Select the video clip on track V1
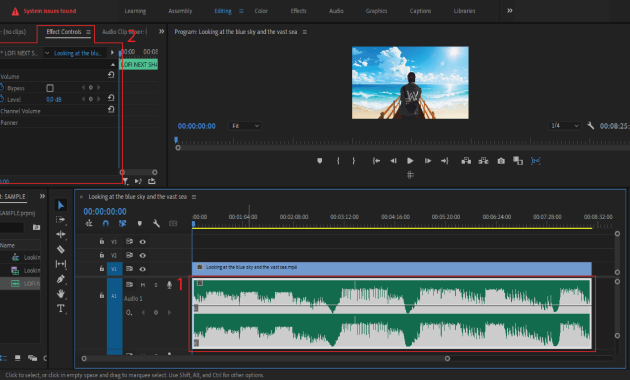630x380 pixels. (392, 268)
